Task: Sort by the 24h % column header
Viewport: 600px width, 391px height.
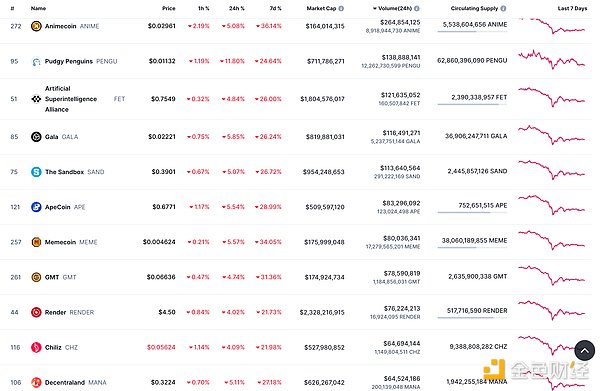Action: [x=236, y=8]
